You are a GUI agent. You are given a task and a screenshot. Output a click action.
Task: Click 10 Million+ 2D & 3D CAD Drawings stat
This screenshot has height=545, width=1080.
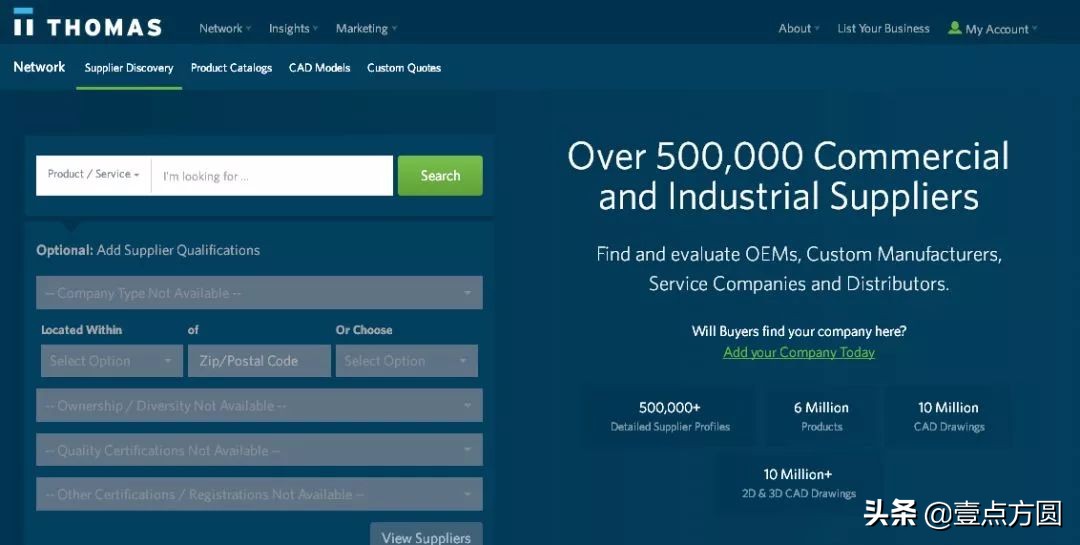point(798,483)
